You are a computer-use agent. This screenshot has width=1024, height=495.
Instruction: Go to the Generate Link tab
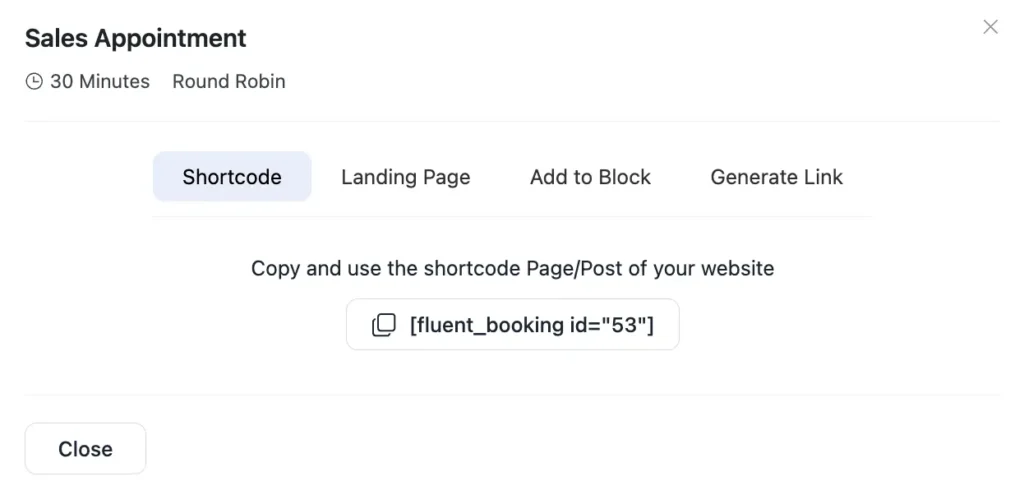click(776, 177)
